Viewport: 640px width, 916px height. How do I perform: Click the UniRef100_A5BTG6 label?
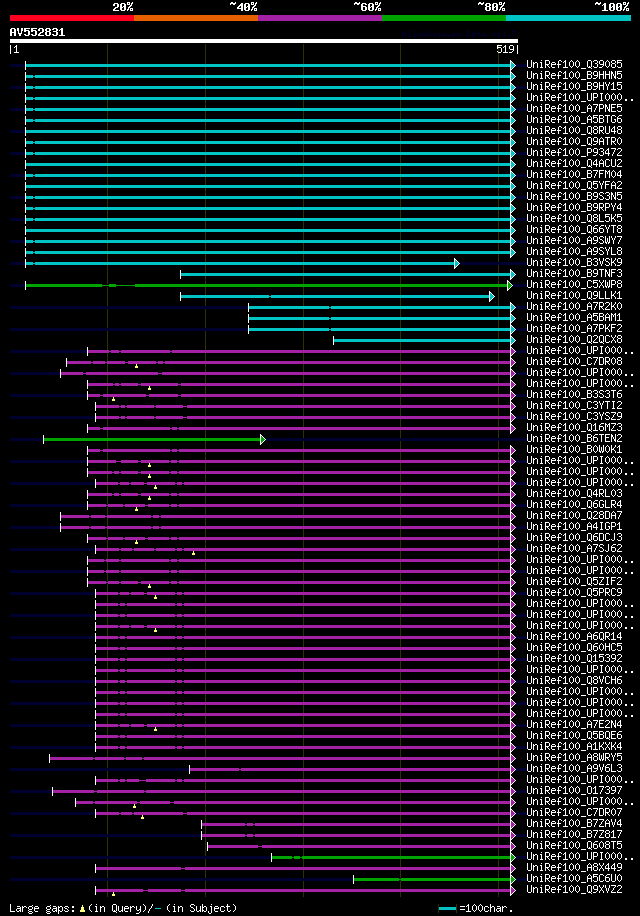pyautogui.click(x=574, y=119)
